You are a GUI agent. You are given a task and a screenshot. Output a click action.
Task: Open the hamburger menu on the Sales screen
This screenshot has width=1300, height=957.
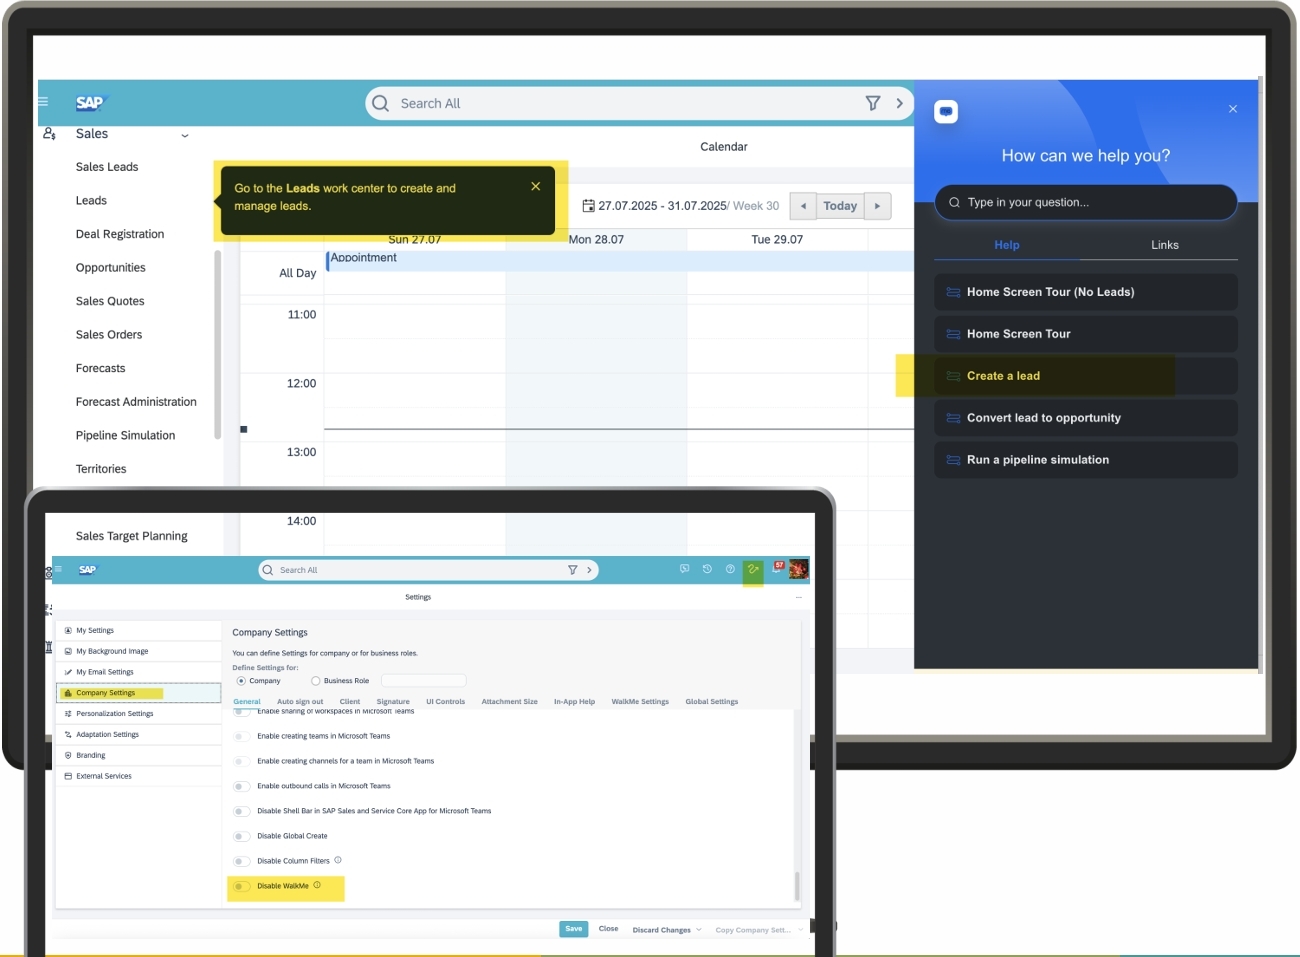[x=43, y=102]
